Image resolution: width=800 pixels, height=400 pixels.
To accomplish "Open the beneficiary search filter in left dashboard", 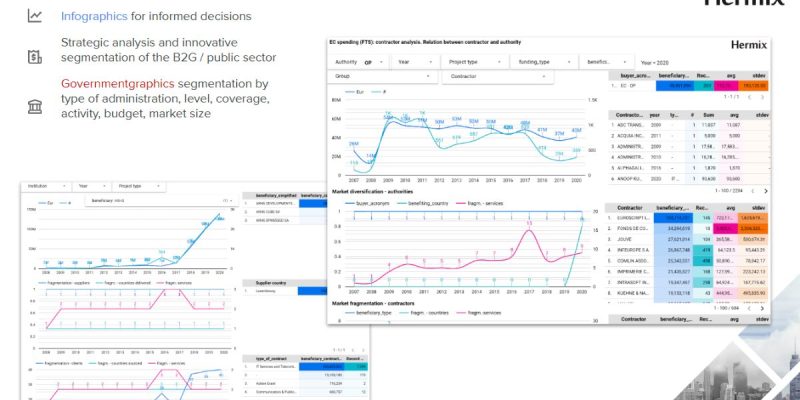I will [161, 201].
